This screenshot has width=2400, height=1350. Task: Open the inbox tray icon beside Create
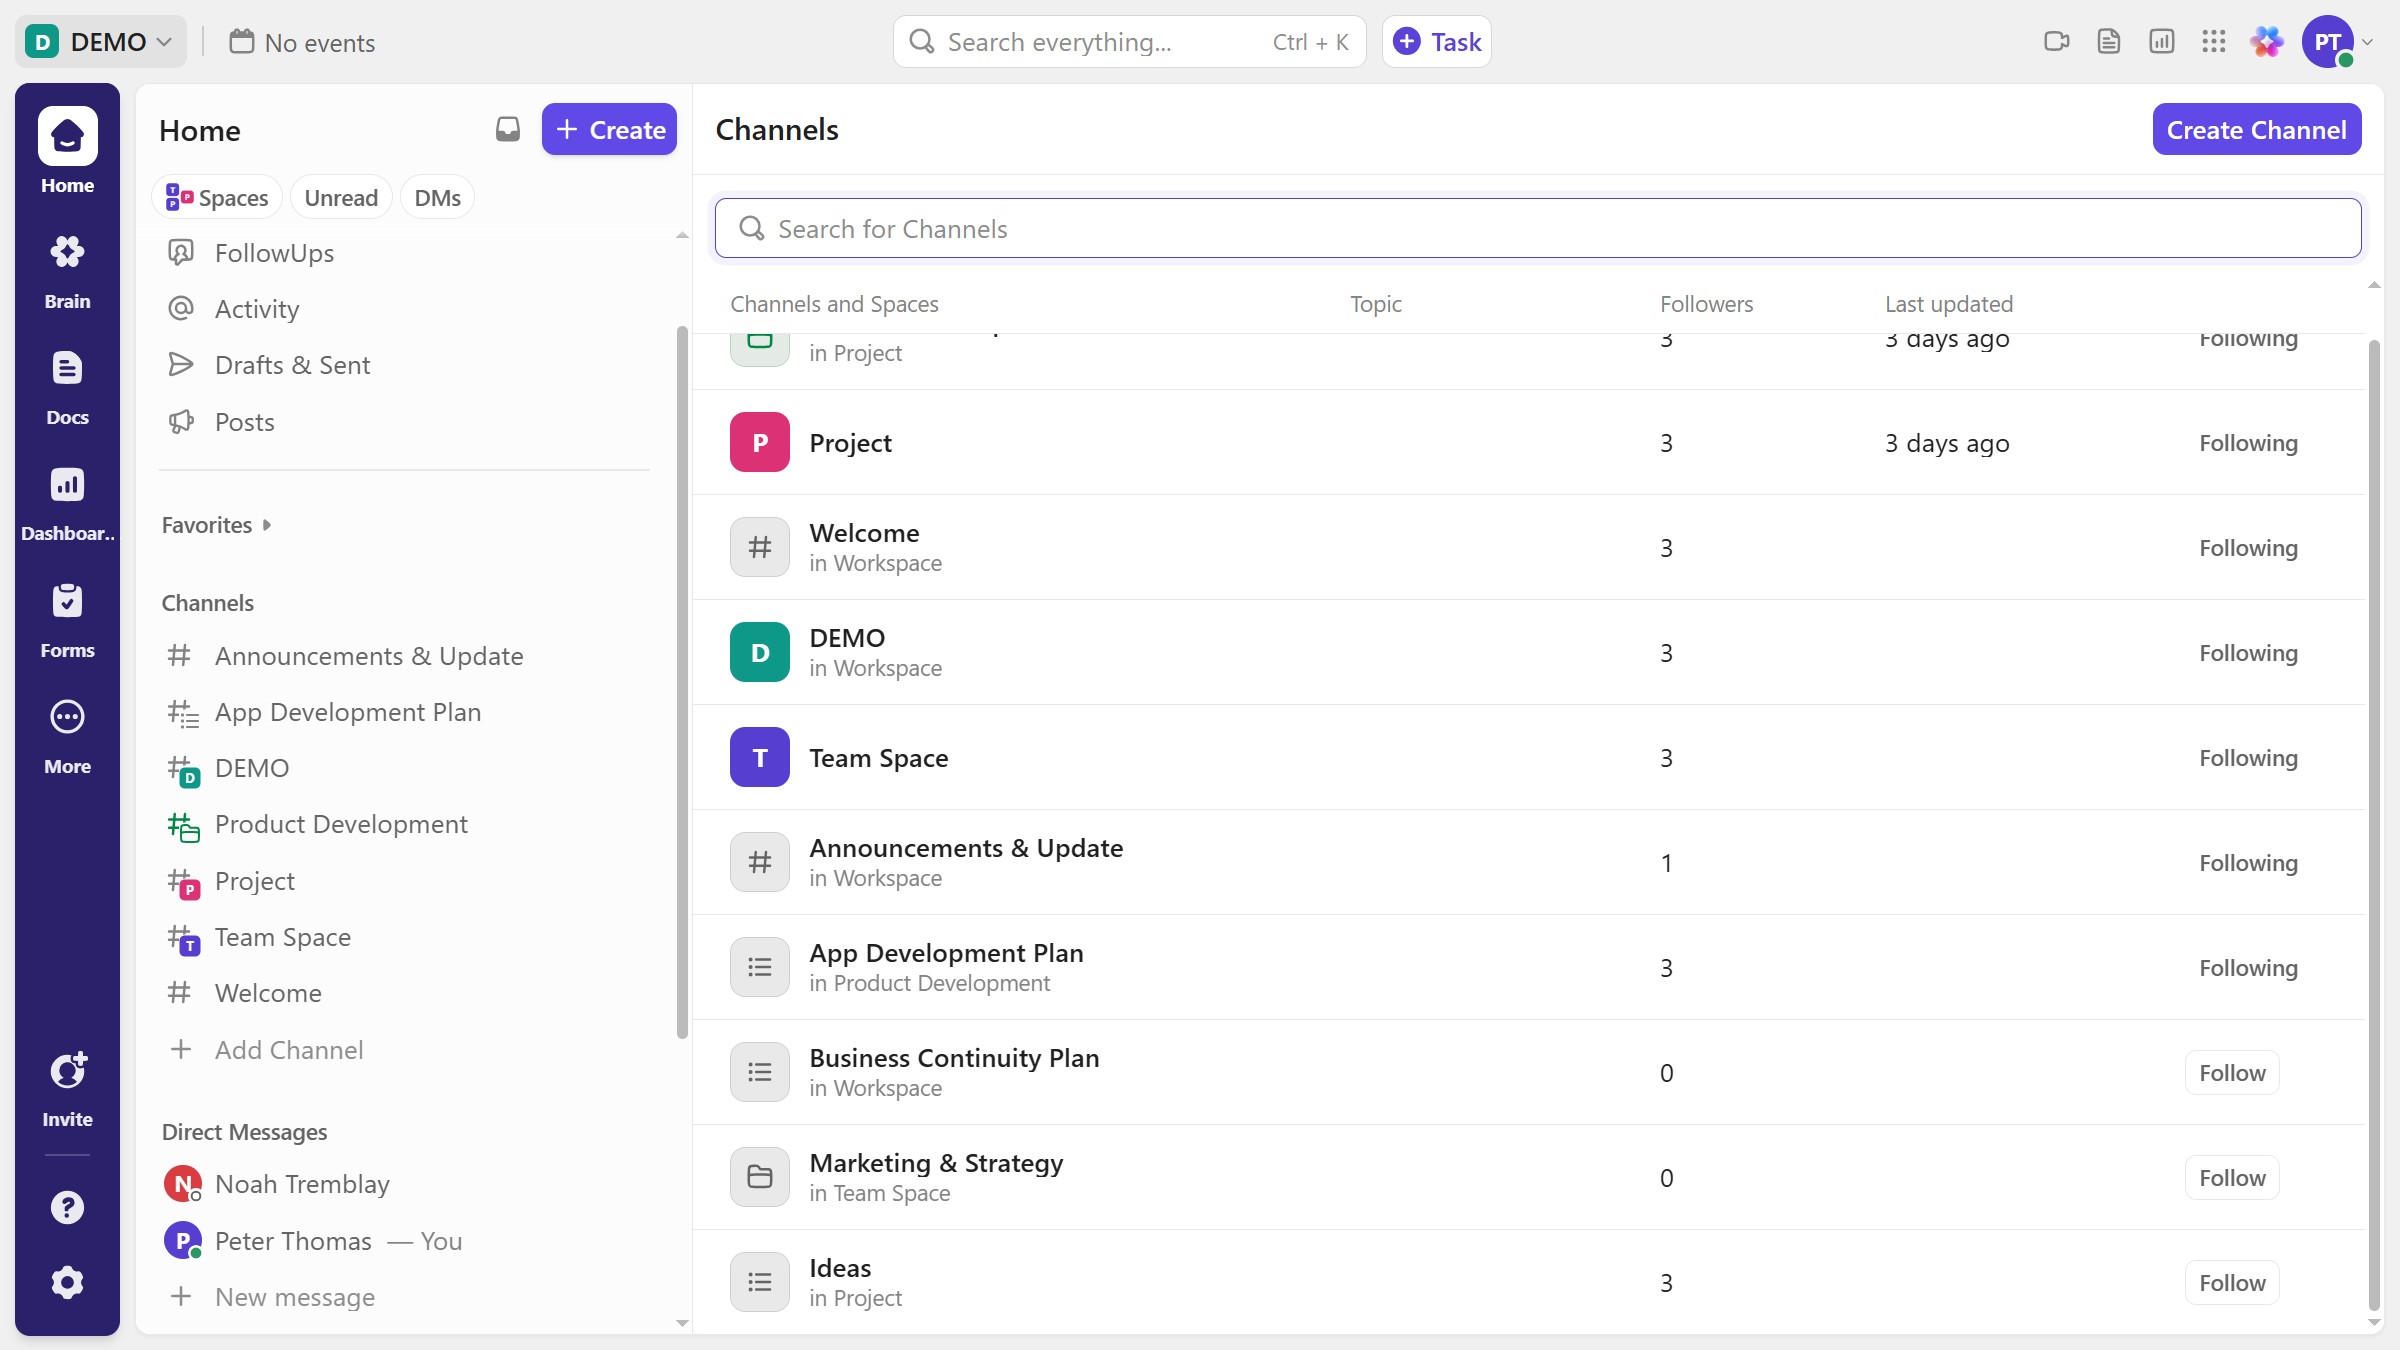click(508, 129)
